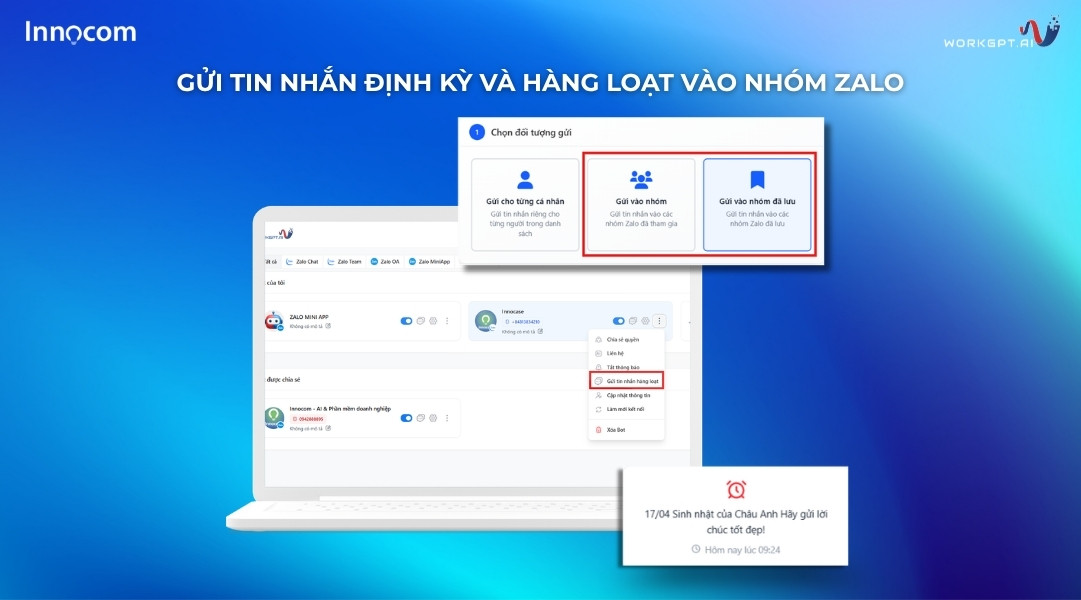
Task: Select 'Làm mới kết nối' menu entry
Action: click(626, 409)
